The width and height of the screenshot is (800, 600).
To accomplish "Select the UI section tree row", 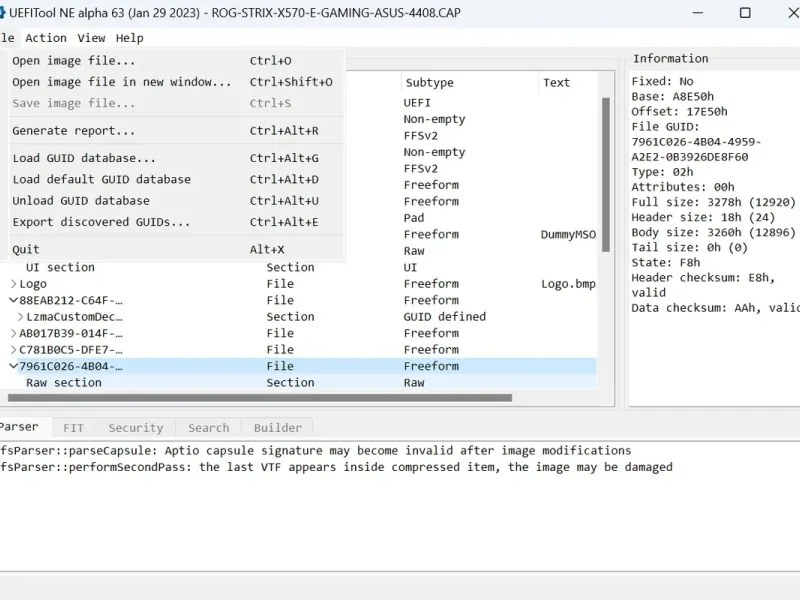I will click(x=298, y=267).
